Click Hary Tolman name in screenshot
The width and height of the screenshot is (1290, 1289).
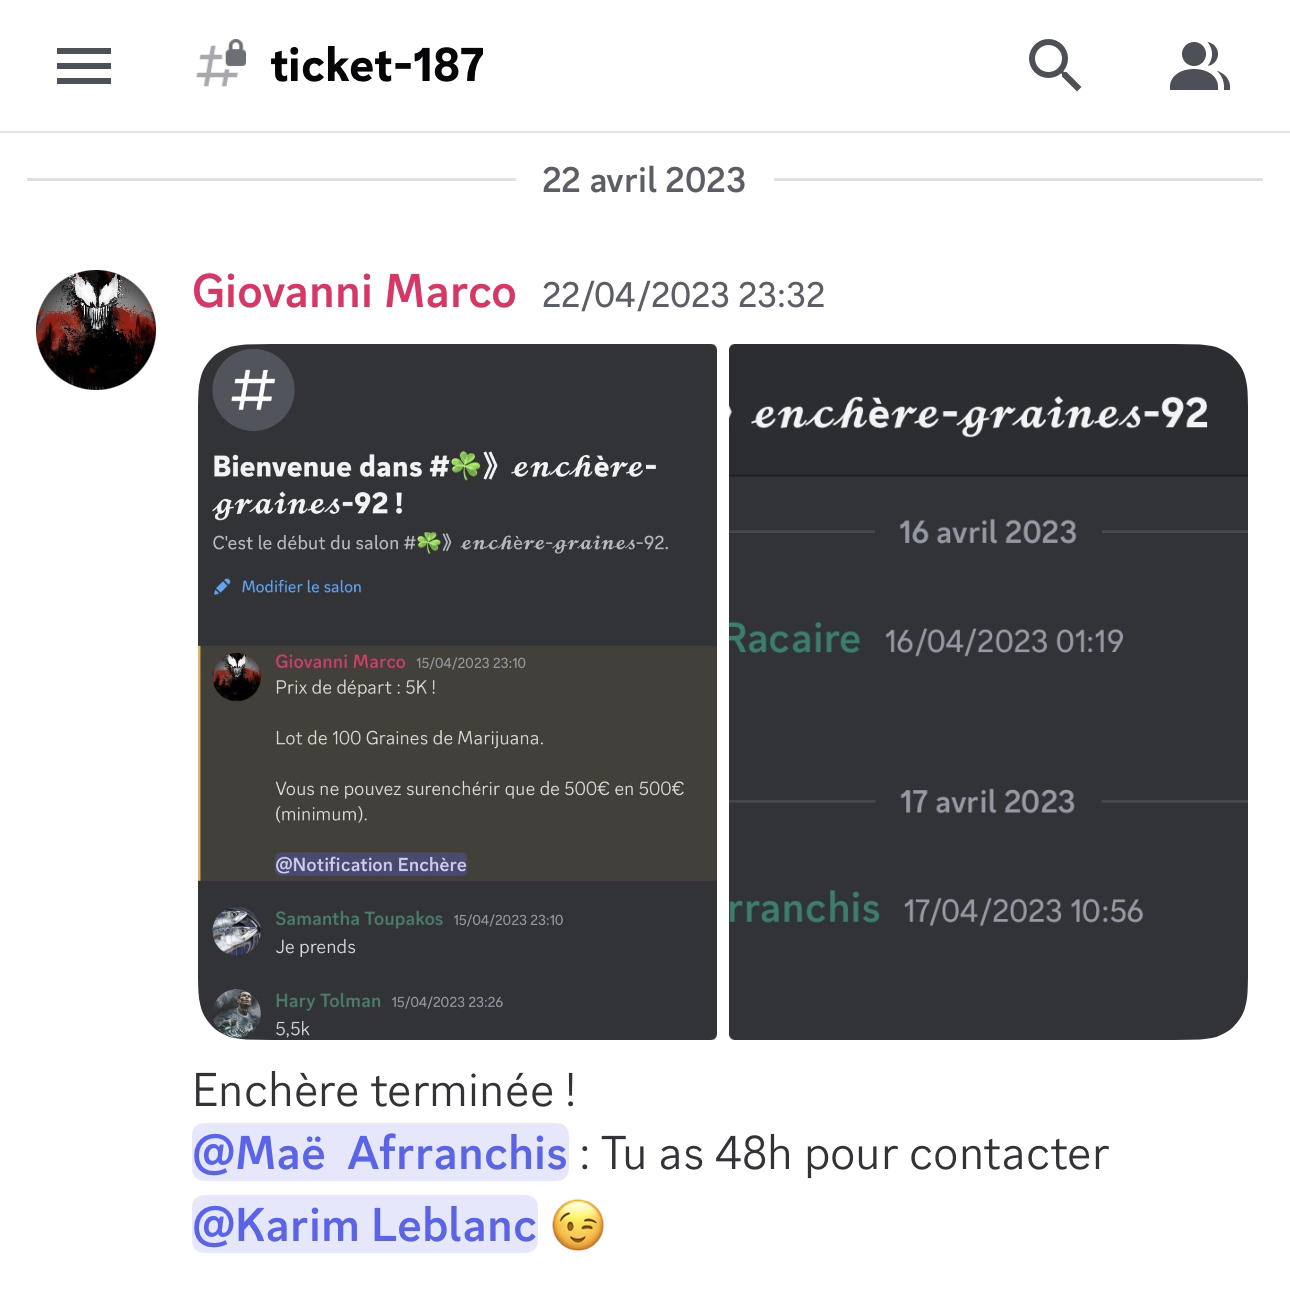click(328, 1001)
